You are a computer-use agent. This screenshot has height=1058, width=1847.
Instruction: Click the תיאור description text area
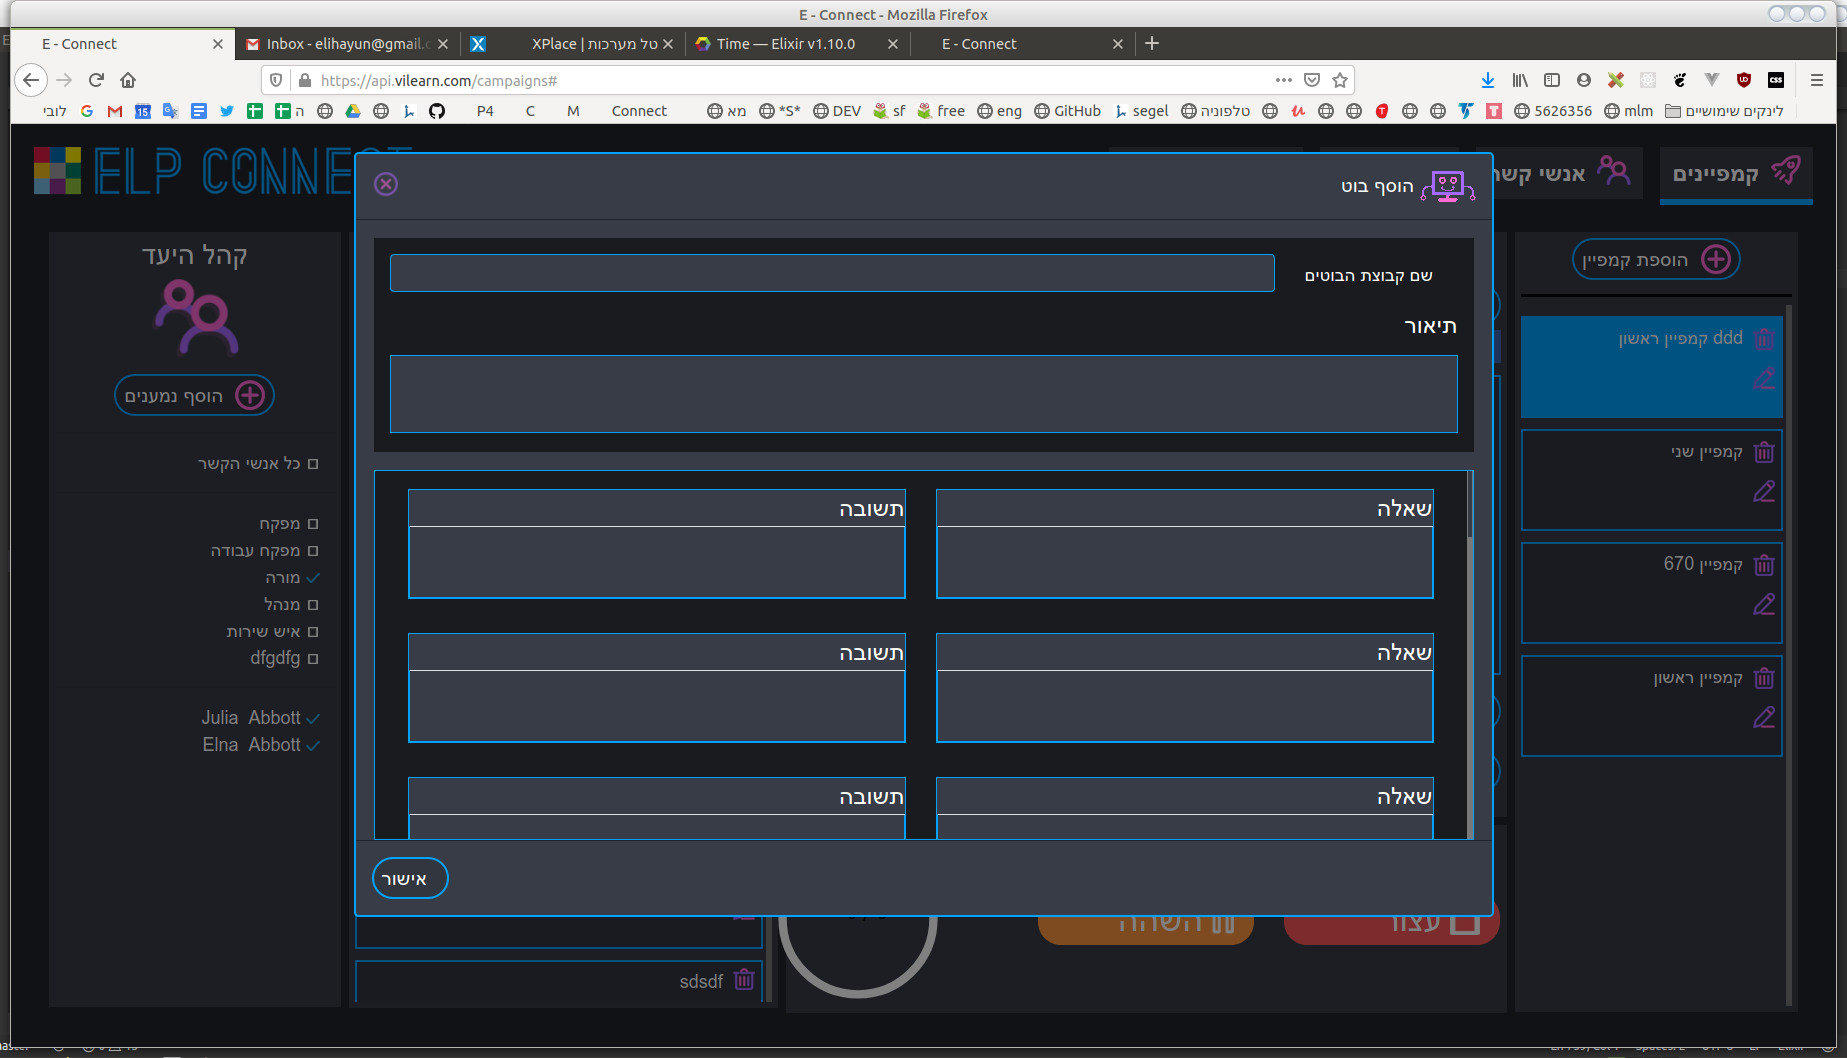[x=923, y=394]
